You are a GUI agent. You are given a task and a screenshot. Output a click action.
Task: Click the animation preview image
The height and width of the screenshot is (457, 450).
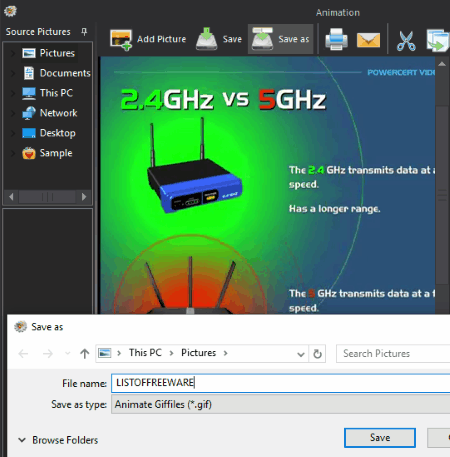(x=268, y=185)
